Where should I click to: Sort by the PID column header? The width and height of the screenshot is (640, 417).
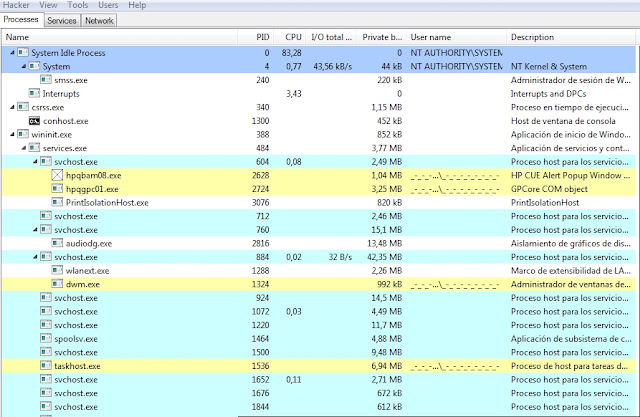pos(256,37)
